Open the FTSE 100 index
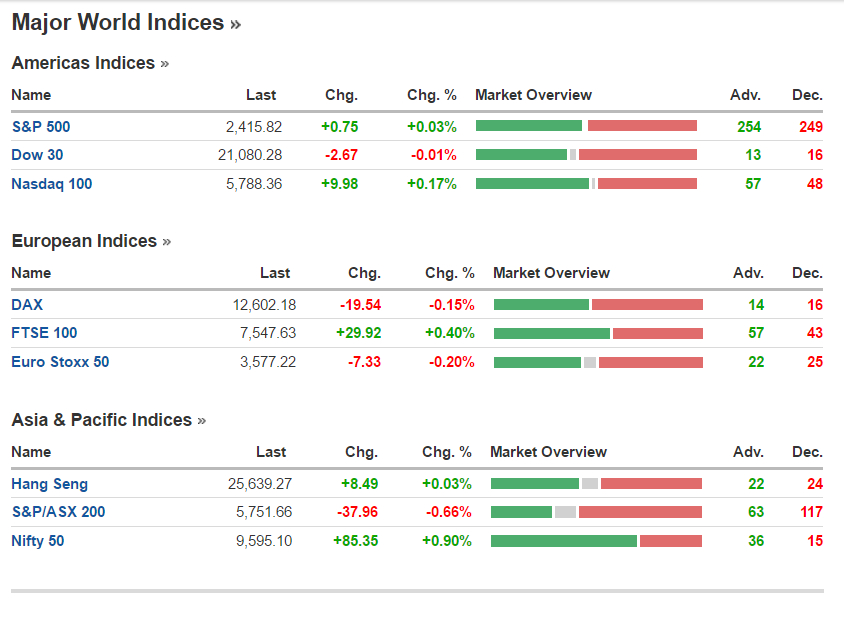844x620 pixels. point(44,333)
